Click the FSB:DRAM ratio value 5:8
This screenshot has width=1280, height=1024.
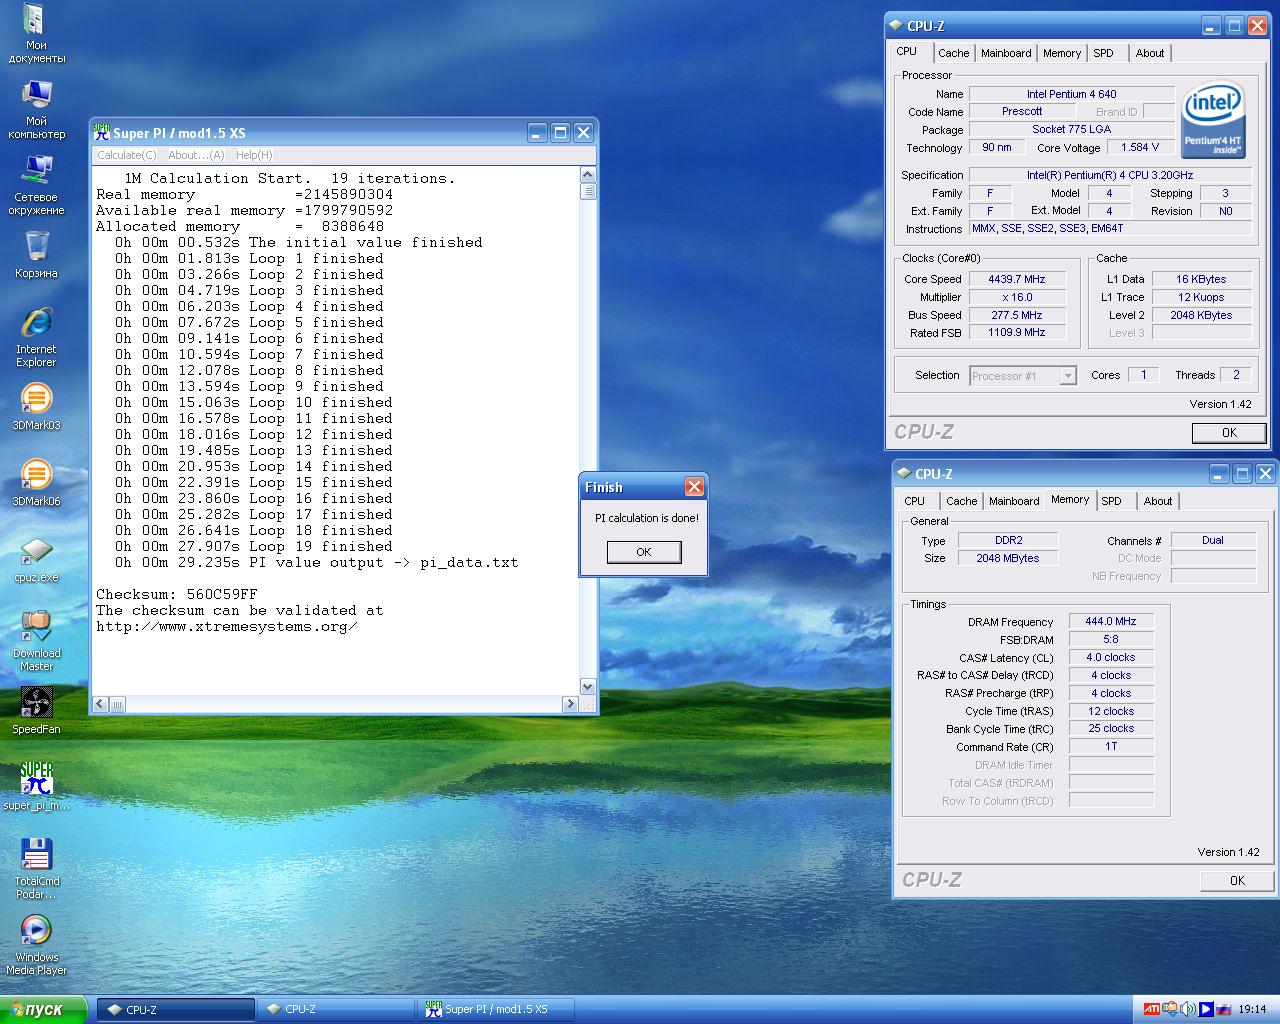[1111, 639]
